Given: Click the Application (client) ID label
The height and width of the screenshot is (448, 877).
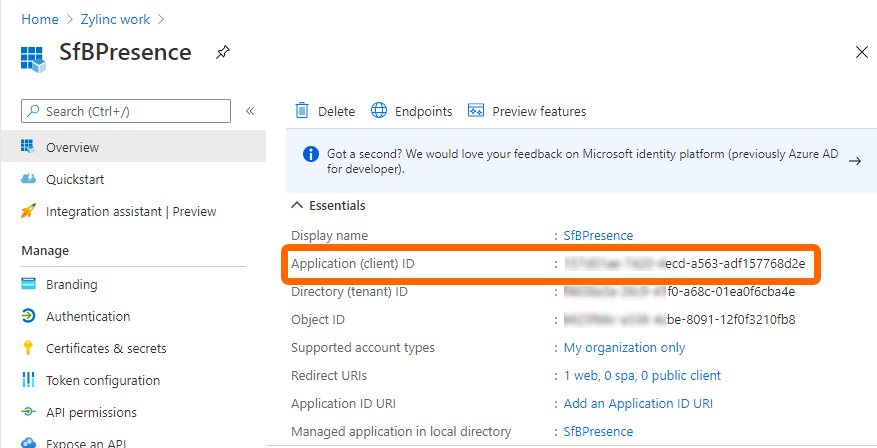Looking at the screenshot, I should pos(352,263).
